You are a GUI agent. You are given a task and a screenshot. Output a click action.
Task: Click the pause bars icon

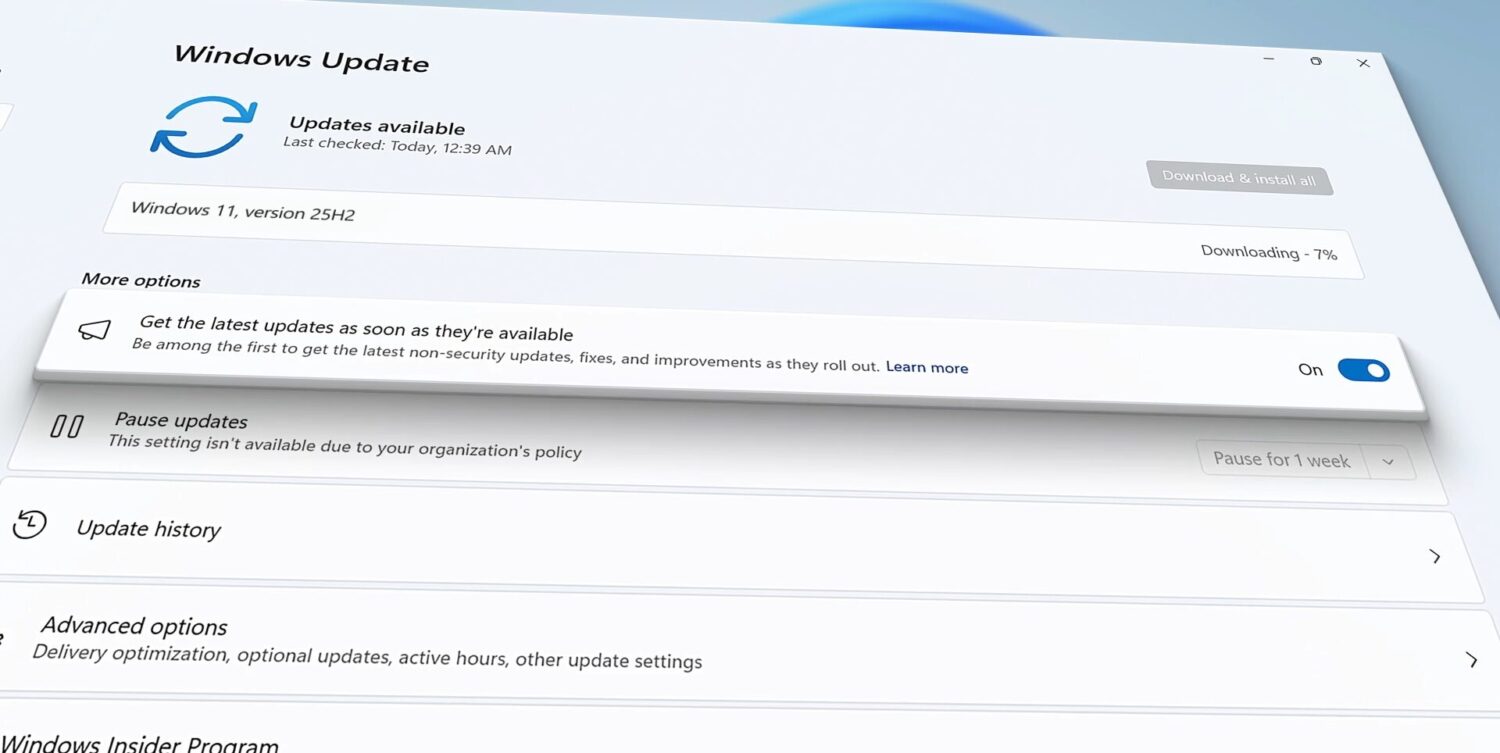point(67,427)
